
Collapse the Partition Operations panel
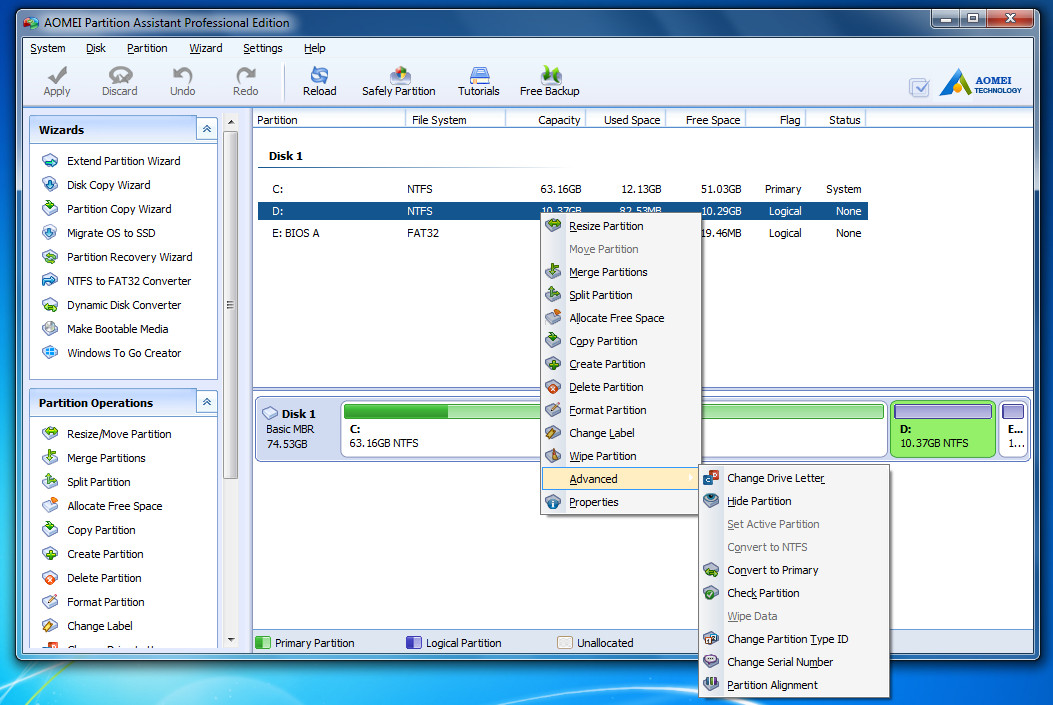click(x=207, y=402)
